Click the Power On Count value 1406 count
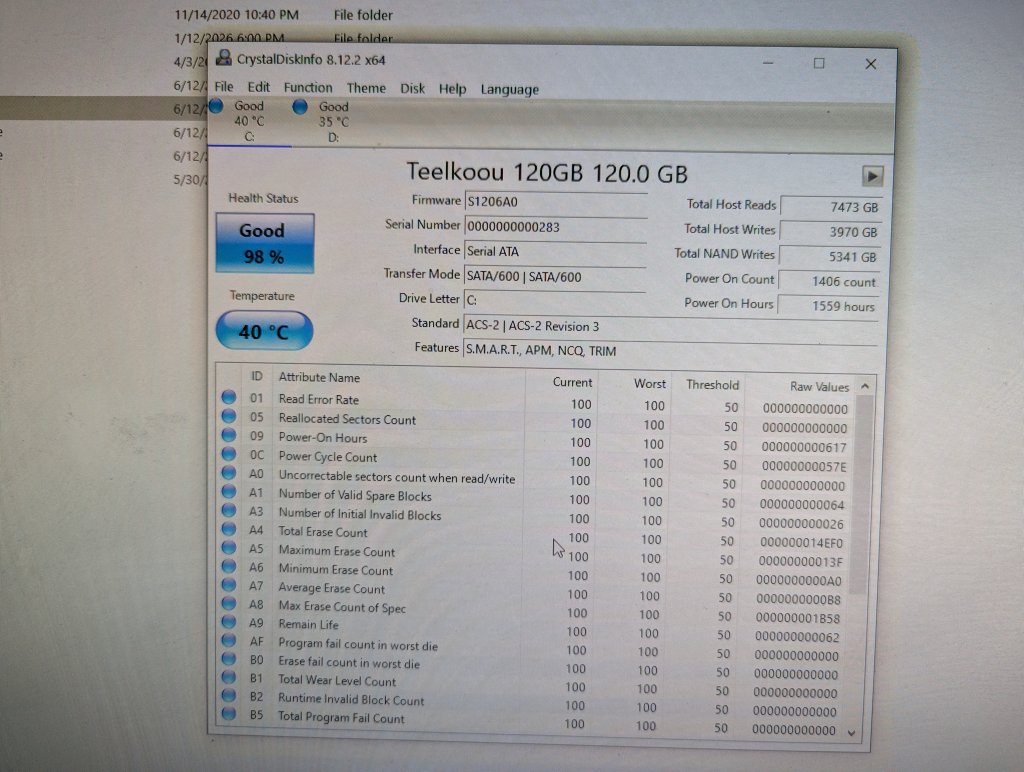The width and height of the screenshot is (1024, 772). [828, 281]
